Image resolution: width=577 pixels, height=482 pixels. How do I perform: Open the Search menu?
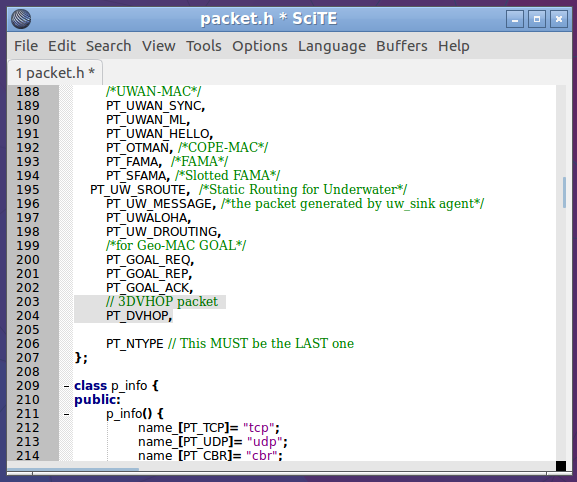(109, 46)
